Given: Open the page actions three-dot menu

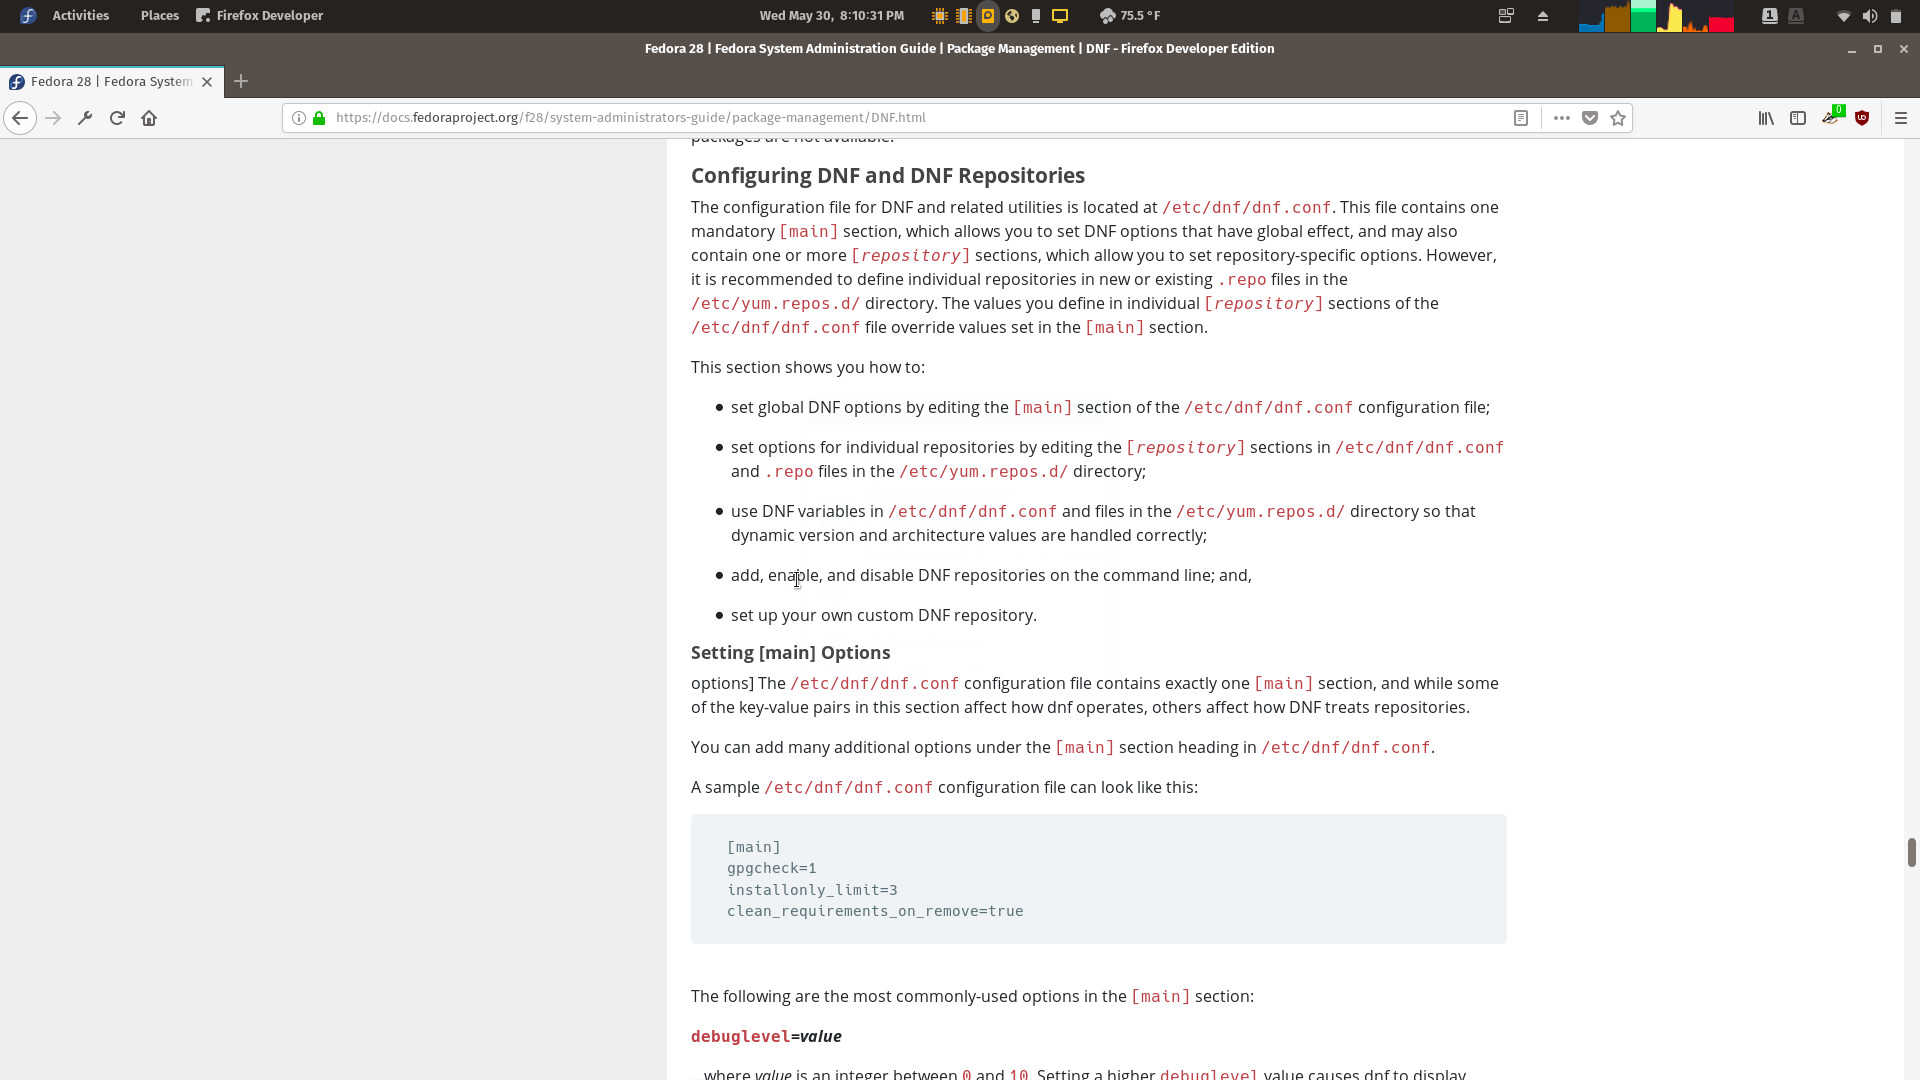Looking at the screenshot, I should pos(1561,118).
